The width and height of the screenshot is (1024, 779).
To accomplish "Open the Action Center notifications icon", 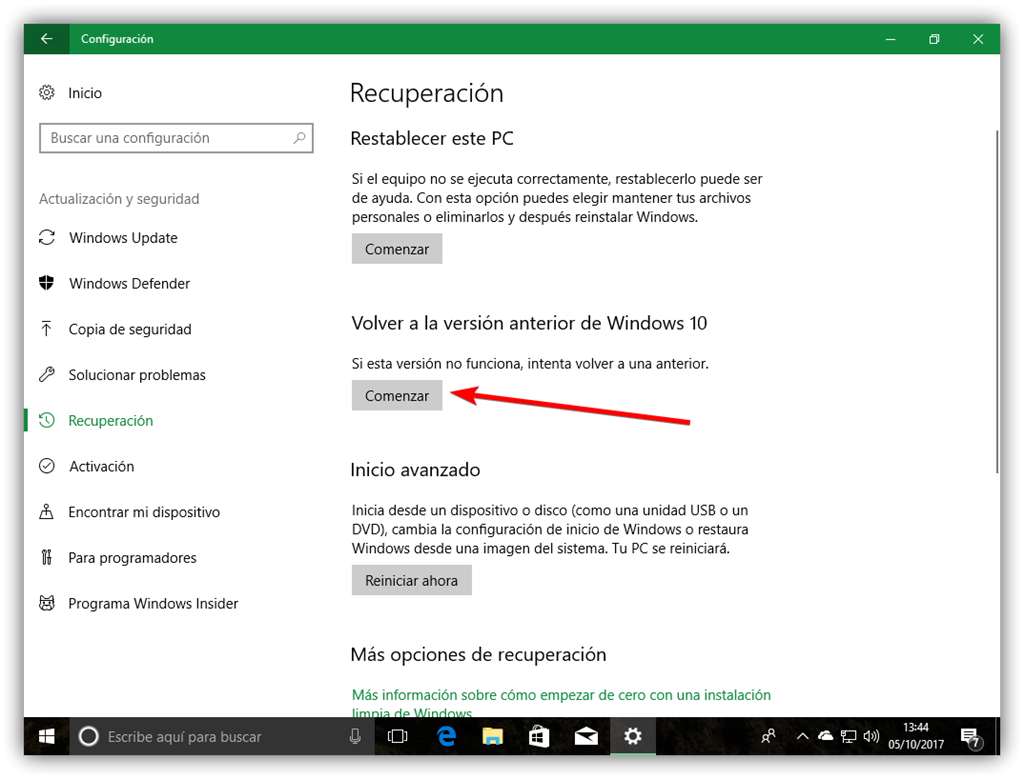I will (972, 738).
